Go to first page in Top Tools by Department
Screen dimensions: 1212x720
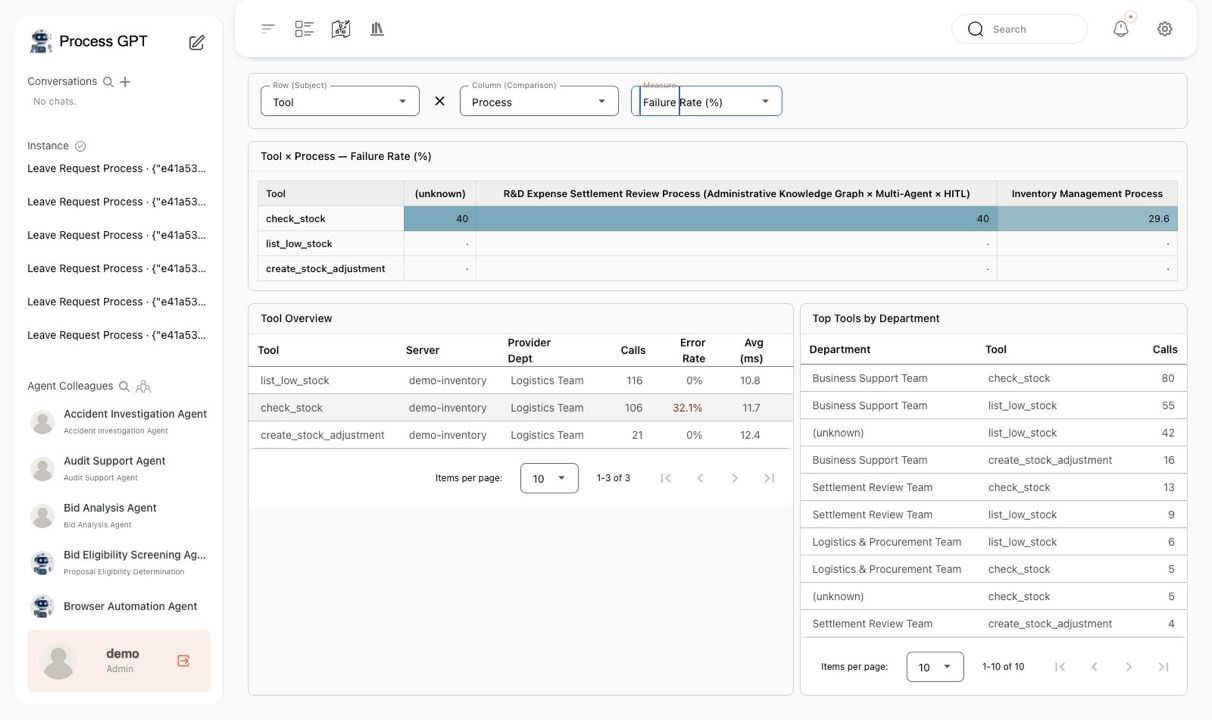[x=1060, y=667]
